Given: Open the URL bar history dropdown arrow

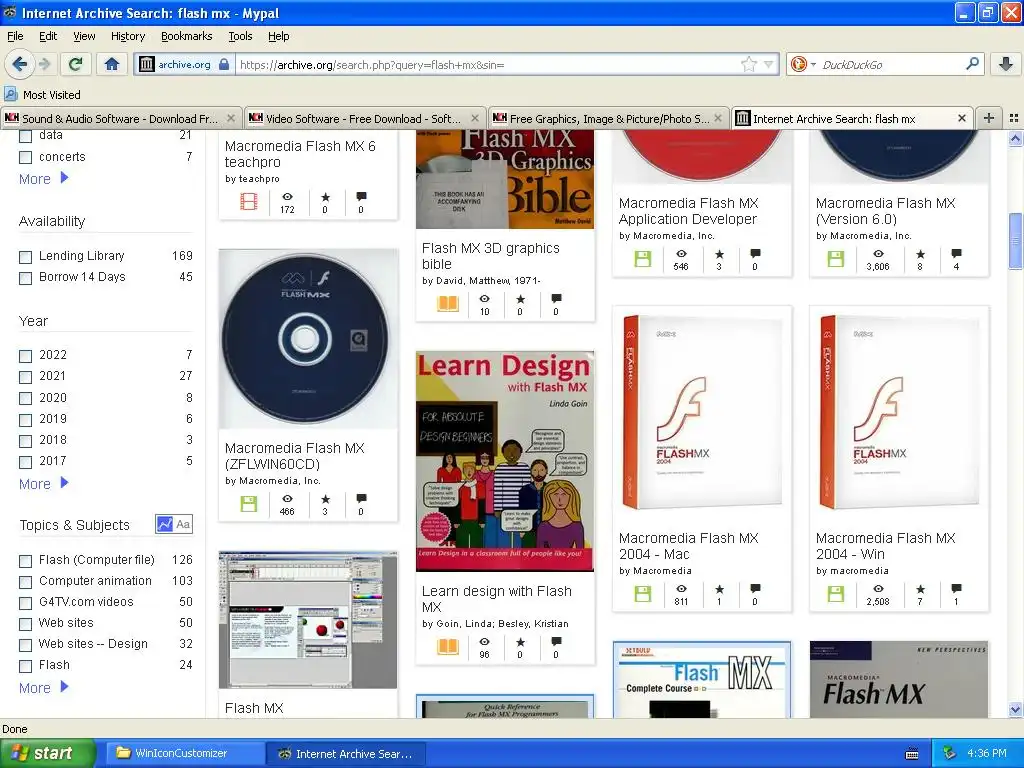Looking at the screenshot, I should (769, 64).
